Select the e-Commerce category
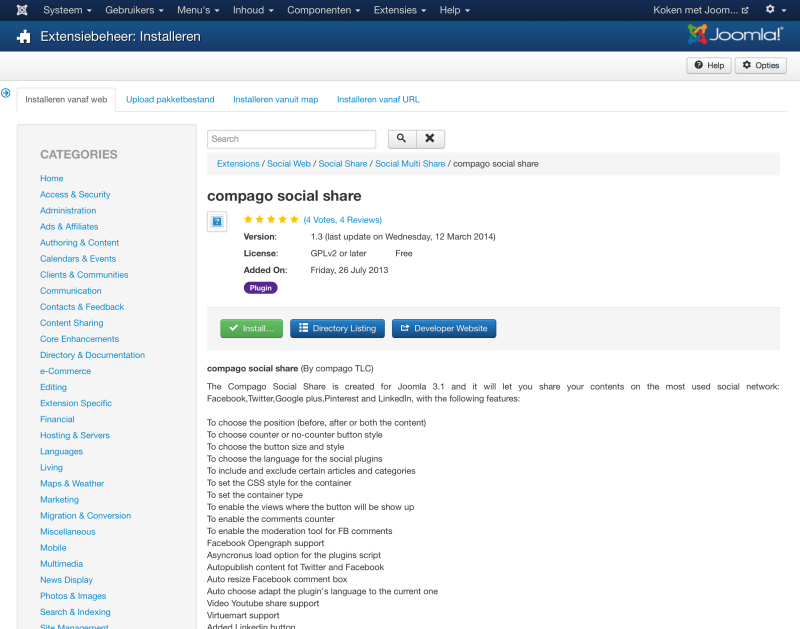This screenshot has width=800, height=629. click(65, 371)
